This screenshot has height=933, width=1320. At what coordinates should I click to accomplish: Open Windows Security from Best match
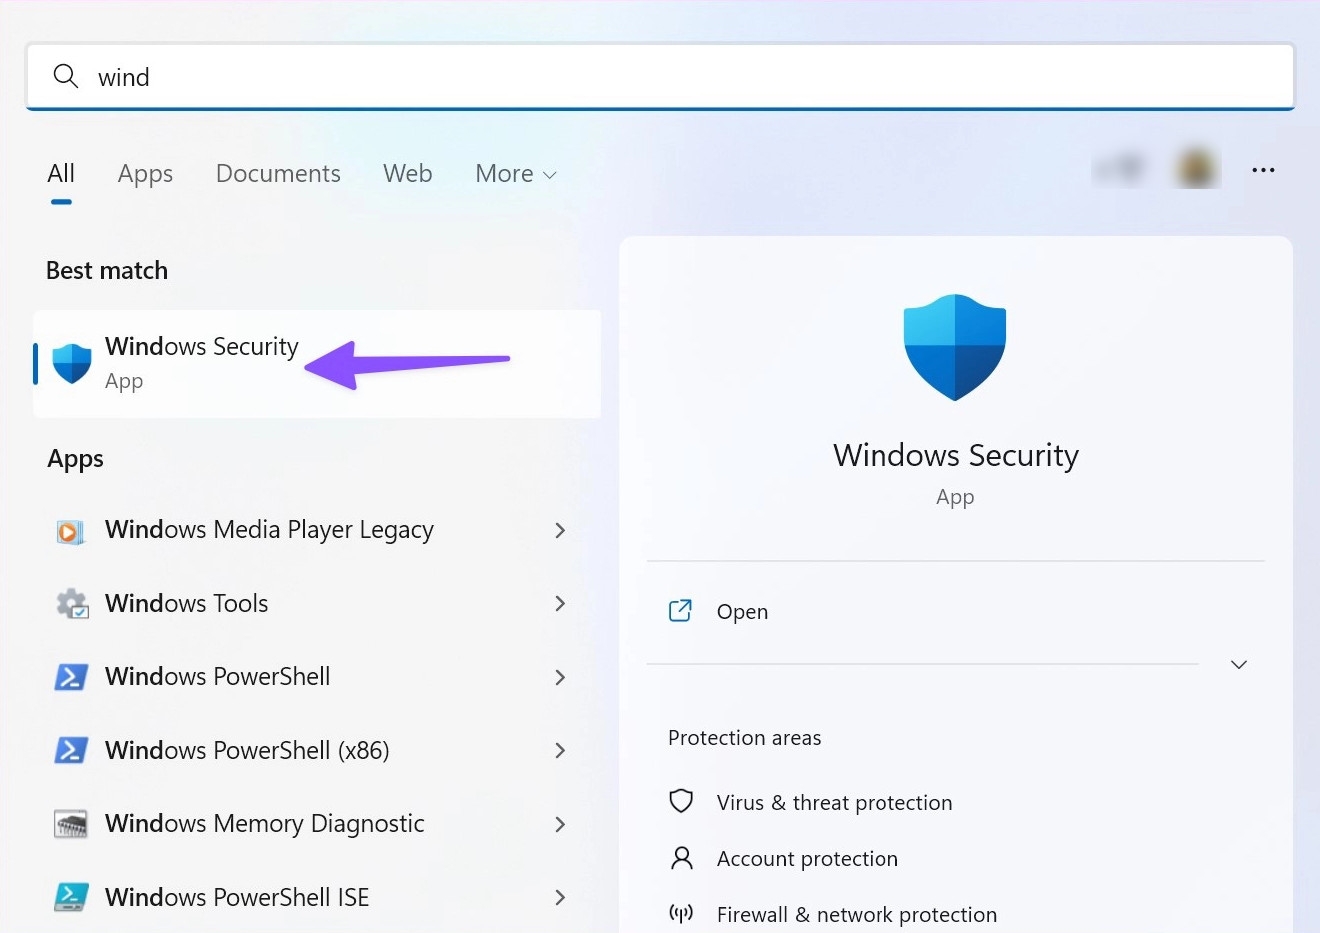(x=201, y=362)
